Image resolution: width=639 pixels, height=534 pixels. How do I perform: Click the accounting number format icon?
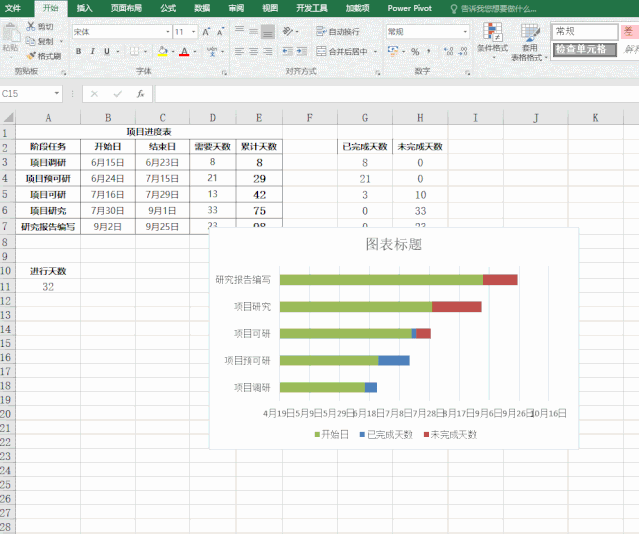pos(393,51)
